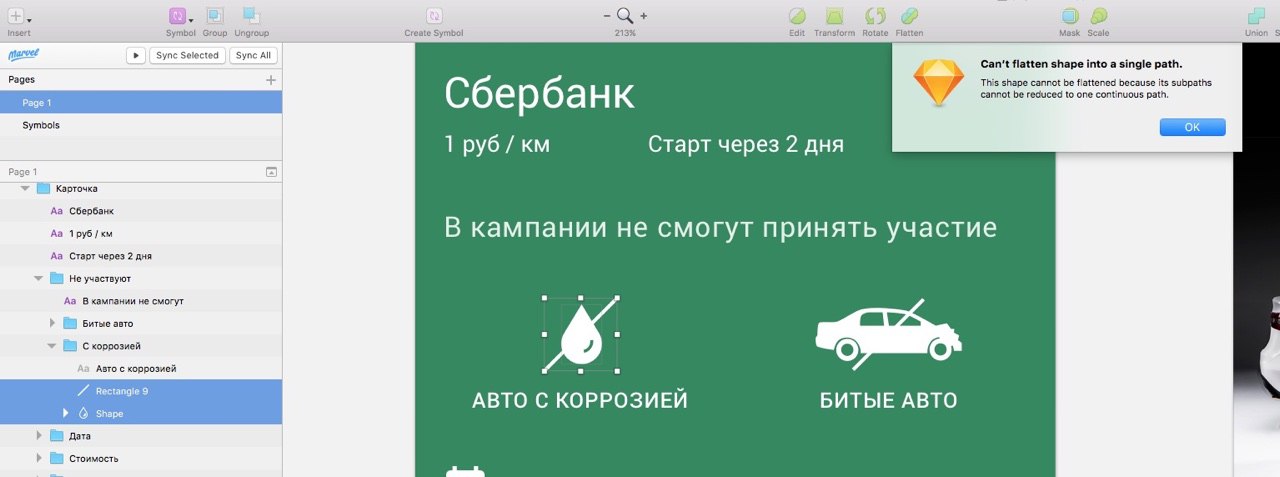The height and width of the screenshot is (477, 1280).
Task: Collapse the Карточка group
Action: 25,188
